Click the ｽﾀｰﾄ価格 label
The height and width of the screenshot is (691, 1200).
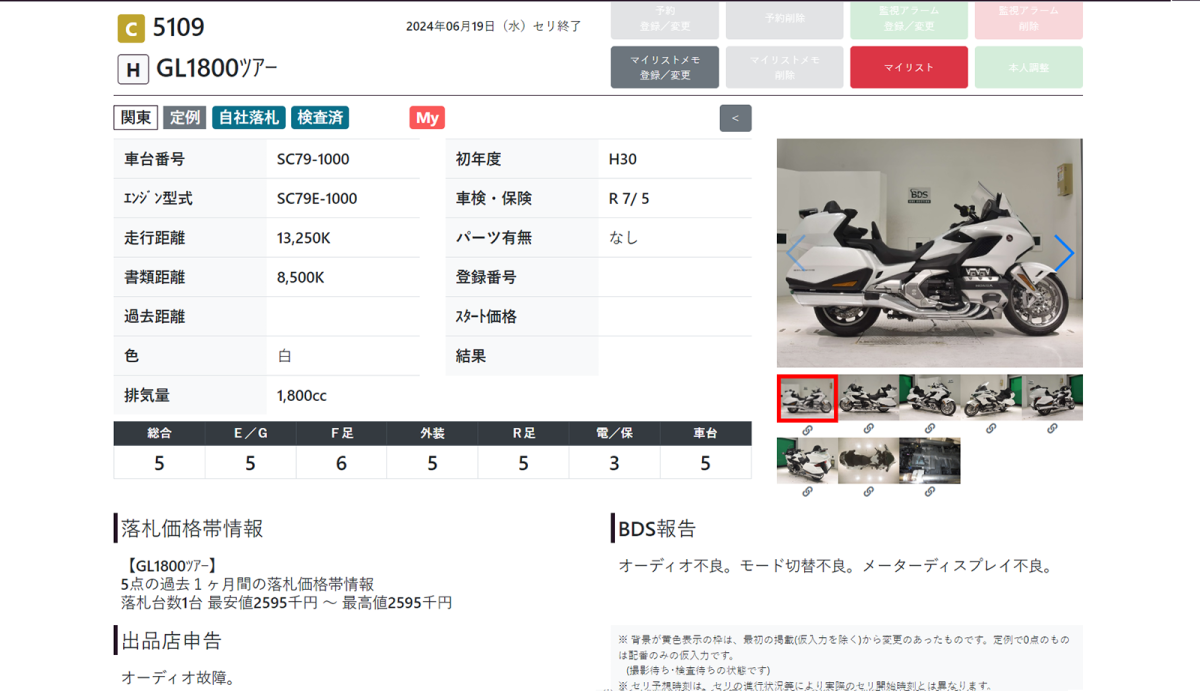(486, 316)
